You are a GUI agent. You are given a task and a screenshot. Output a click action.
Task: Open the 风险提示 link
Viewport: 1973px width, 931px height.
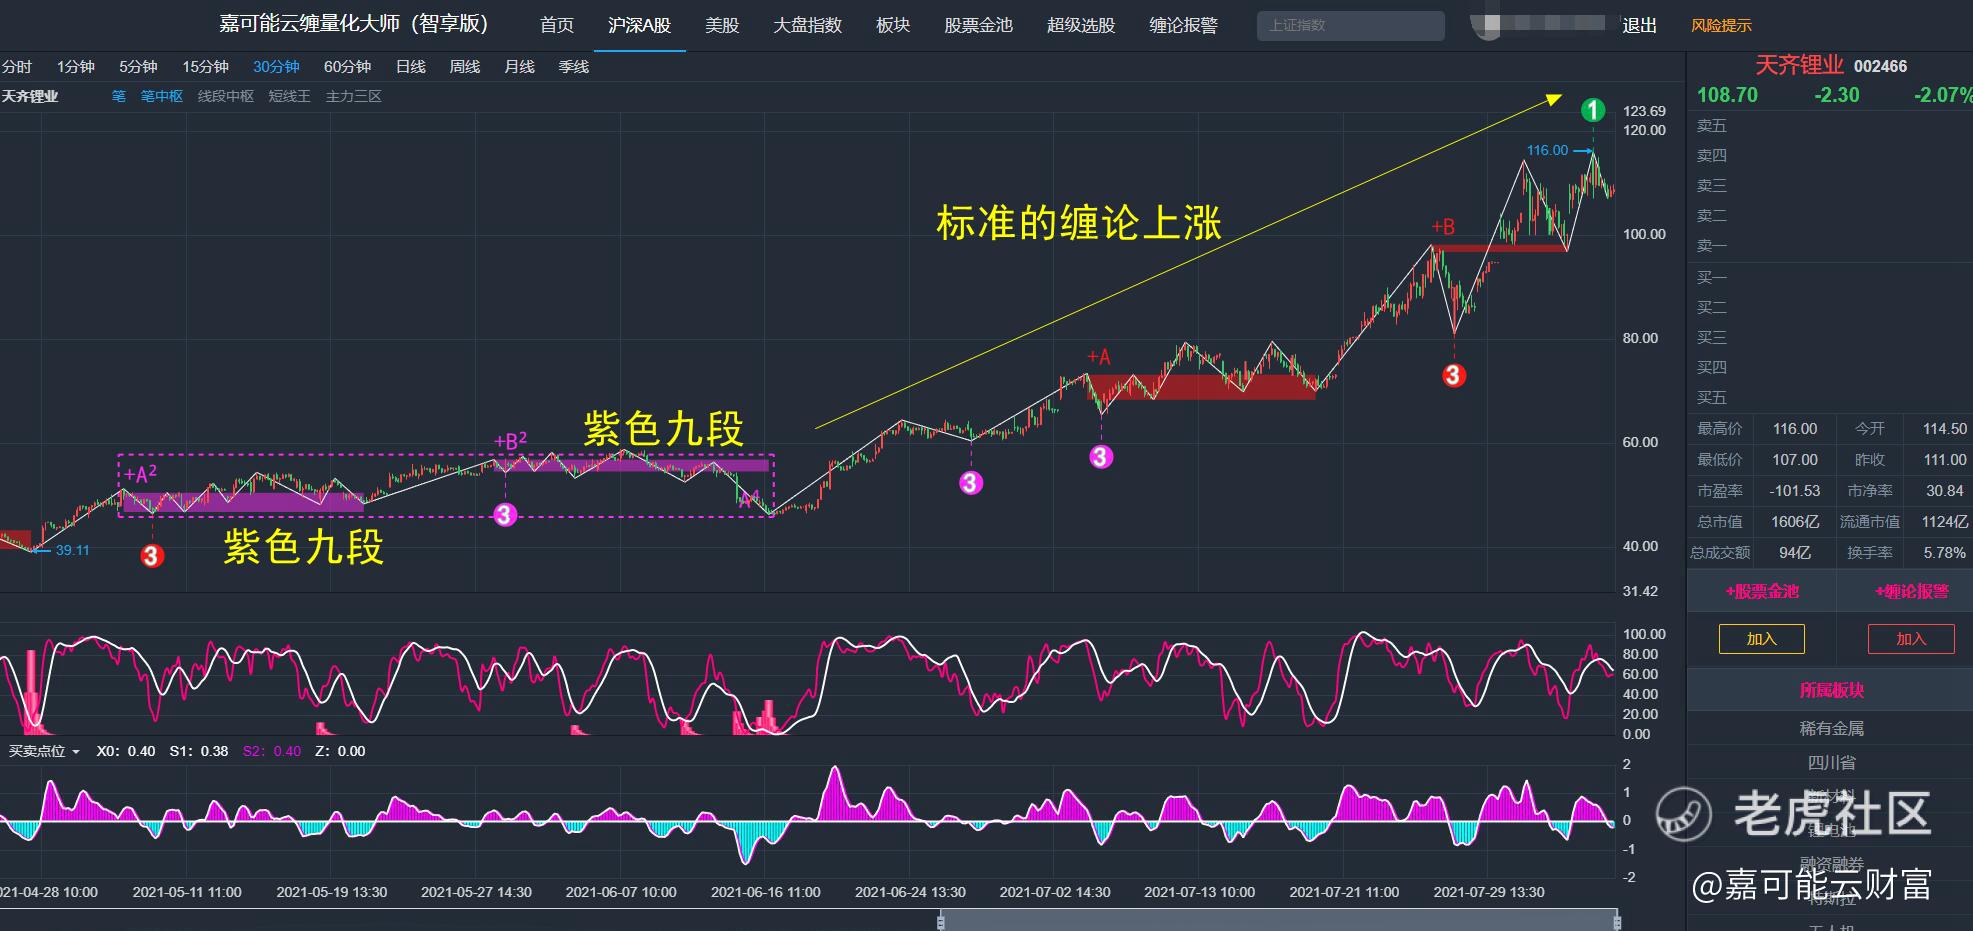(x=1722, y=26)
